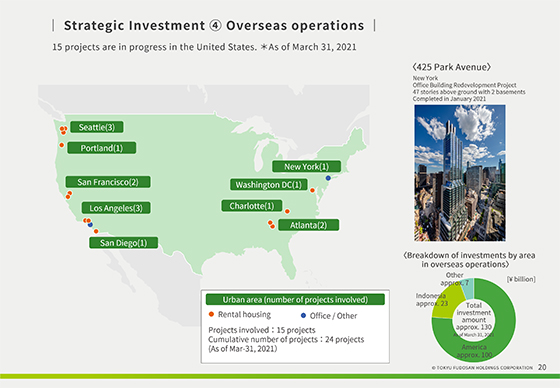Select the San Francisco(2) label
This screenshot has width=560, height=388.
[108, 182]
